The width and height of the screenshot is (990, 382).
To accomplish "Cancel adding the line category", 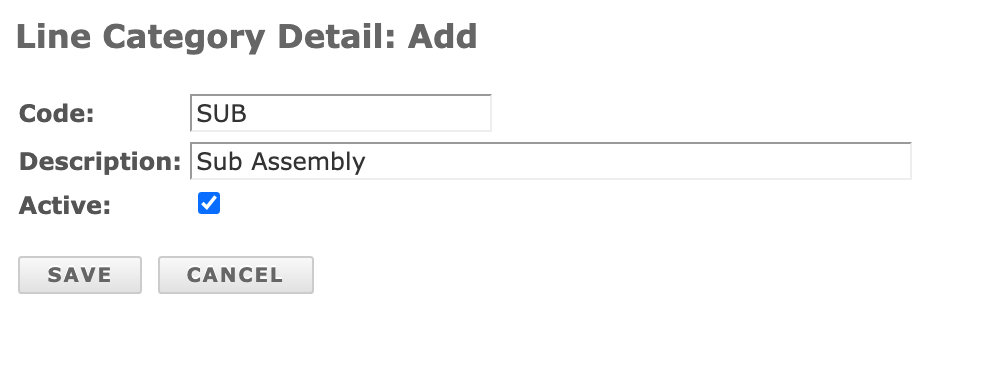I will click(236, 275).
